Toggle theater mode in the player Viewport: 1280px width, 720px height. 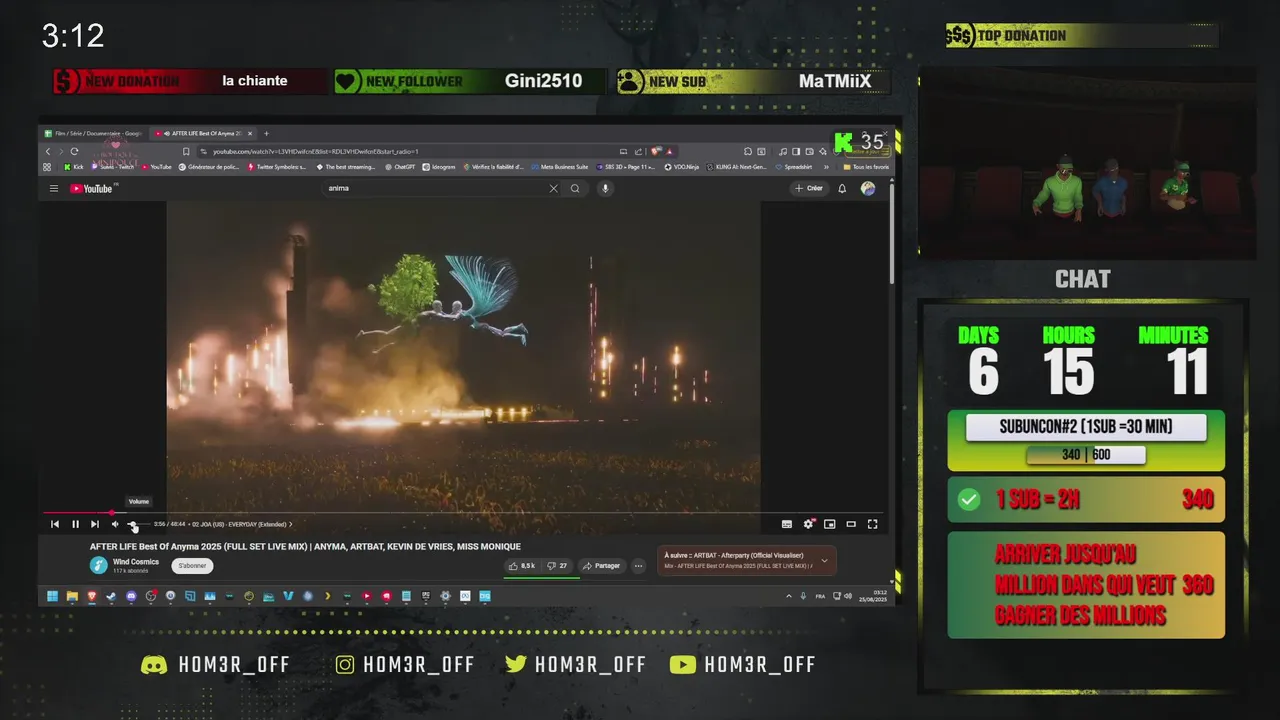pyautogui.click(x=851, y=524)
